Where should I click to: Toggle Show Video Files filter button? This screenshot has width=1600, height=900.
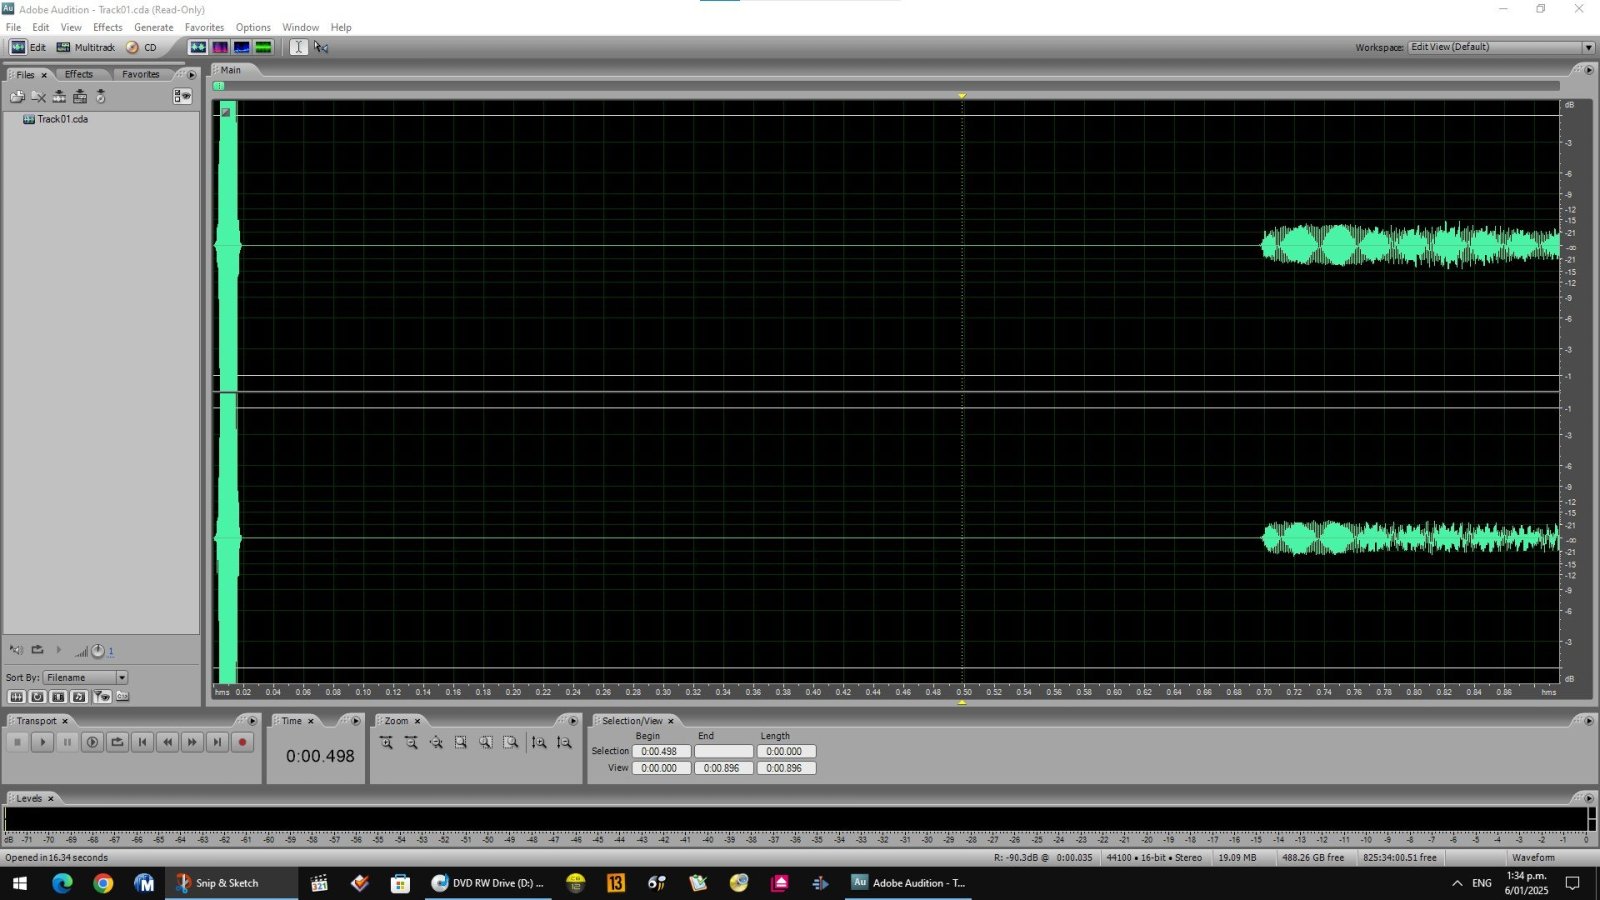[x=58, y=697]
